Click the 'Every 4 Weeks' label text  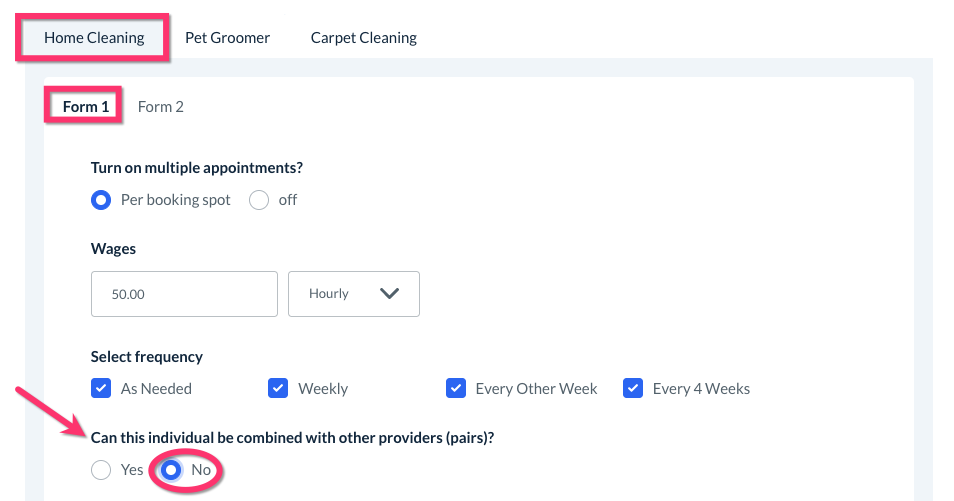point(701,388)
